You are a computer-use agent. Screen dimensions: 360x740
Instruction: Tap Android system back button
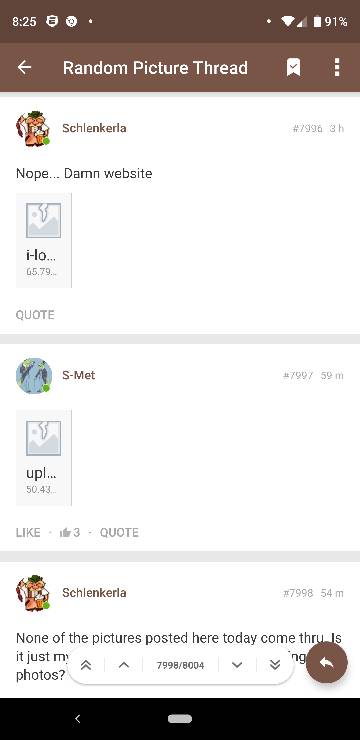pyautogui.click(x=78, y=719)
